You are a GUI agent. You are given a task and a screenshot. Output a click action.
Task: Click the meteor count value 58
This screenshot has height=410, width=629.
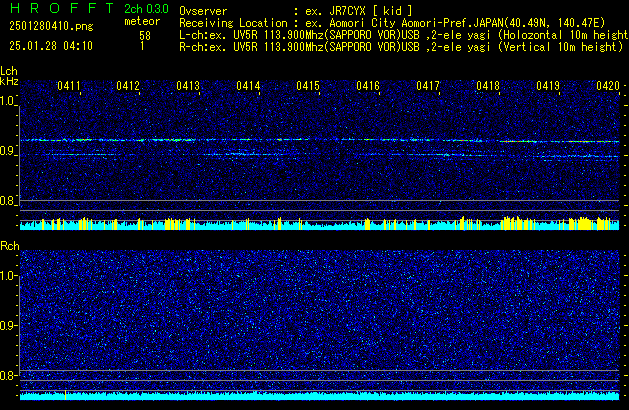(x=145, y=36)
